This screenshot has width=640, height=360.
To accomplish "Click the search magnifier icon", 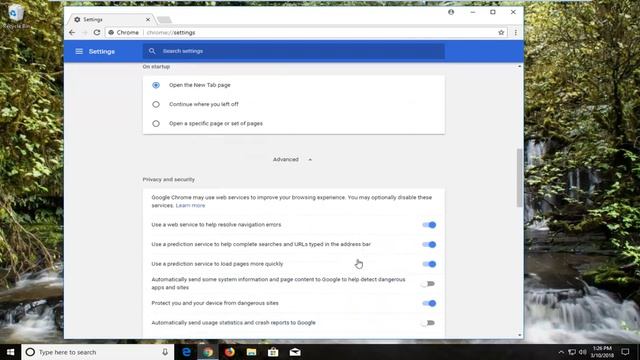I will coord(152,51).
